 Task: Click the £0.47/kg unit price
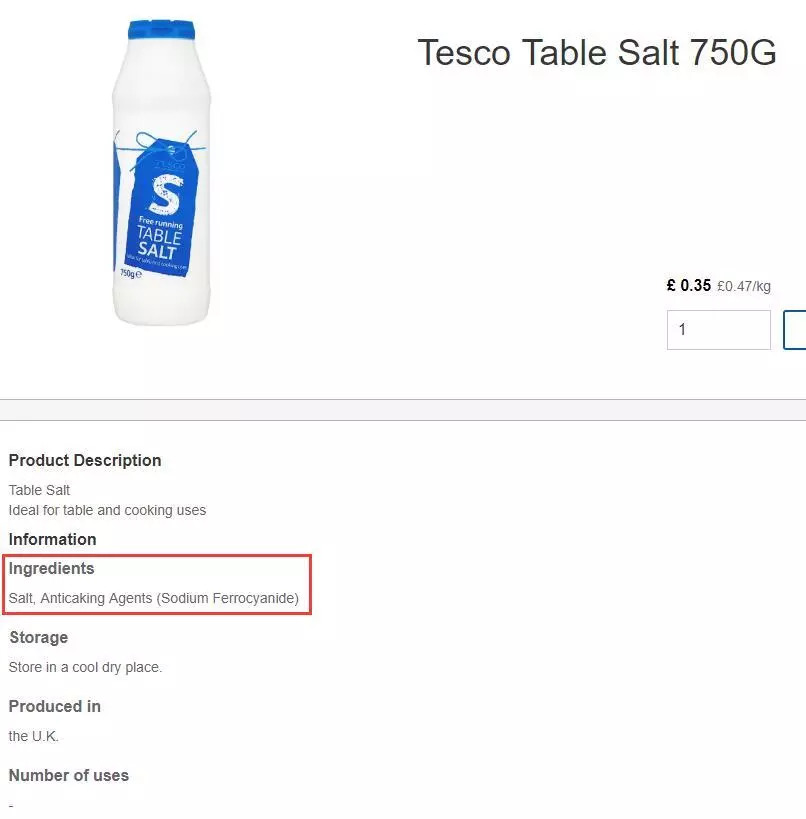coord(744,287)
